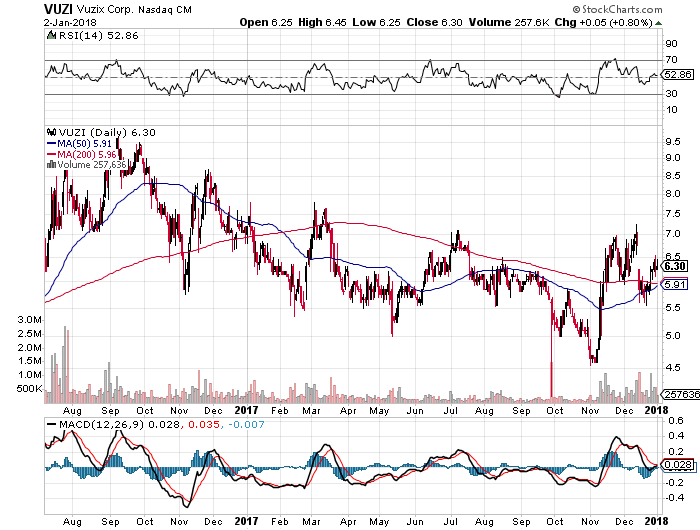The height and width of the screenshot is (530, 700).
Task: Select the red MA(200) line swatch
Action: (x=51, y=154)
